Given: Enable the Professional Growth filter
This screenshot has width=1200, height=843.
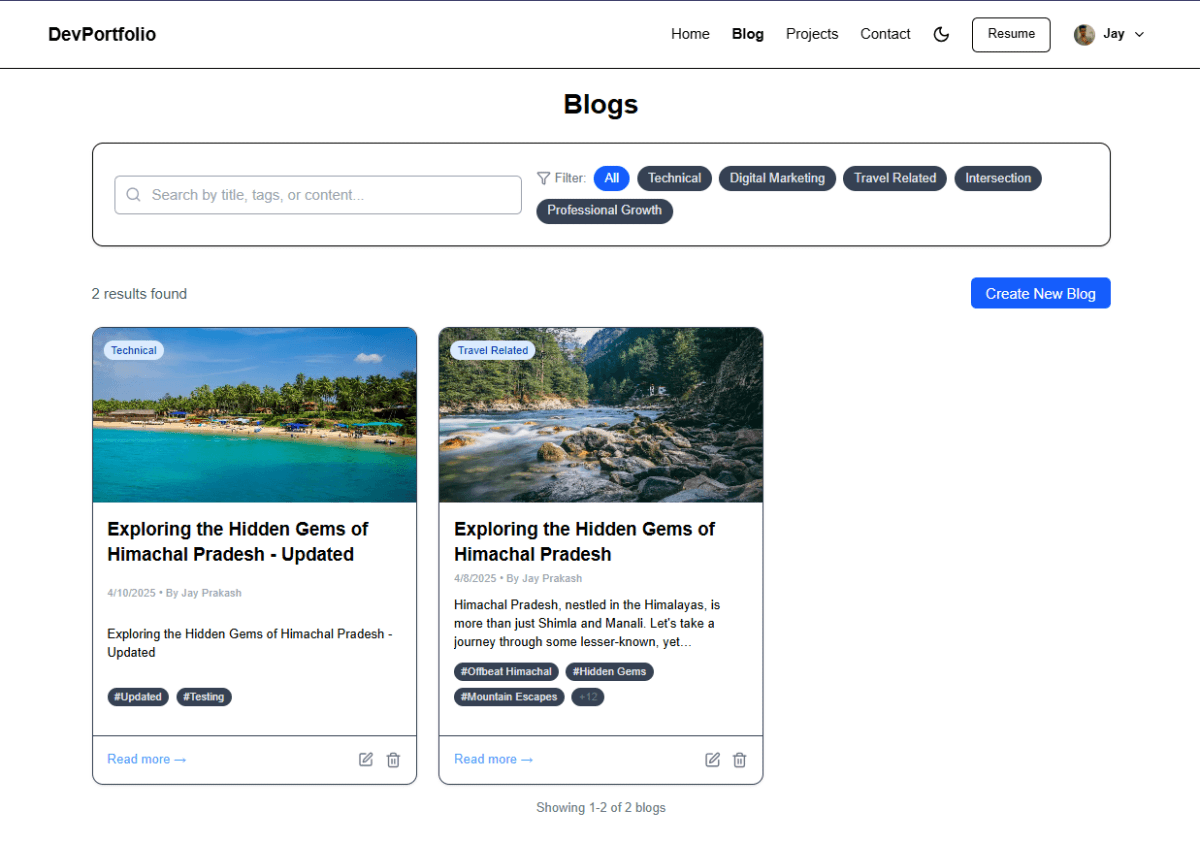Looking at the screenshot, I should tap(604, 210).
